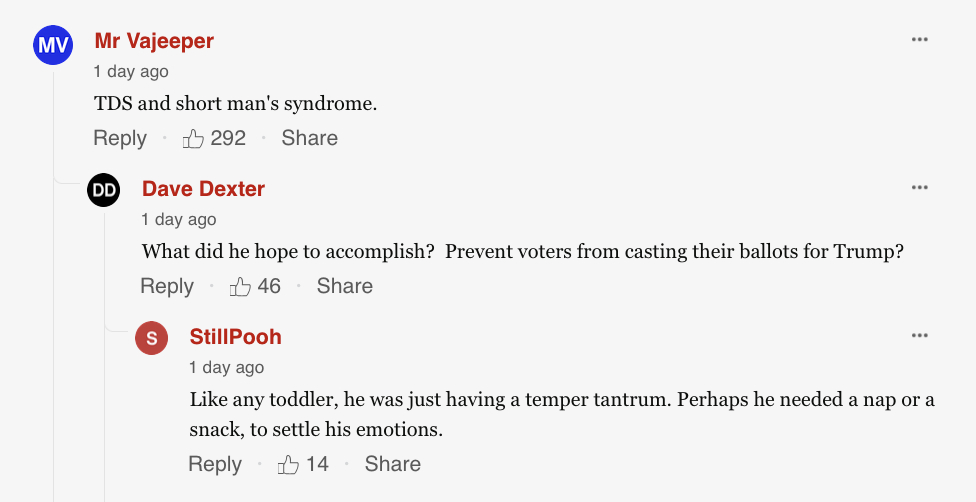The height and width of the screenshot is (502, 976).
Task: Open Dave Dexter's profile name link
Action: point(203,189)
